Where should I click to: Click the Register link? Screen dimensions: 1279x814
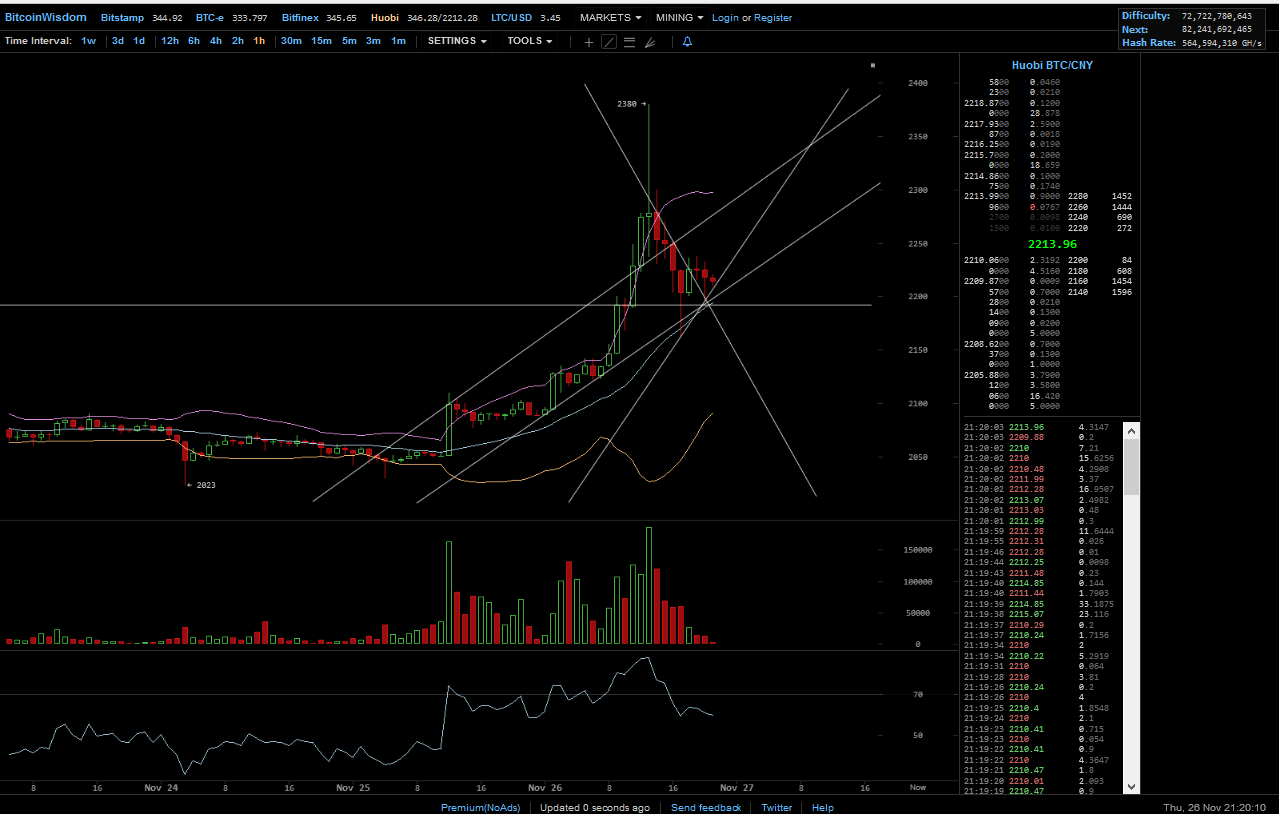click(x=773, y=18)
